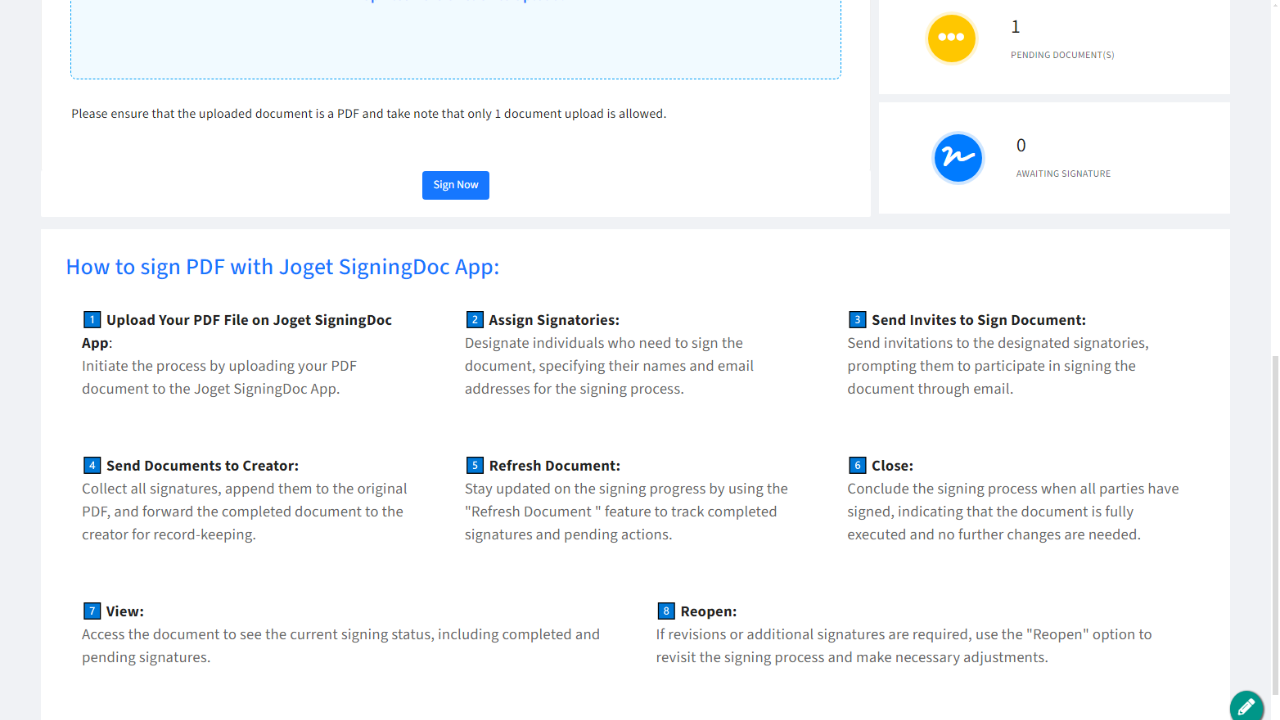Image resolution: width=1280 pixels, height=720 pixels.
Task: Click the green pencil edit icon
Action: [1246, 706]
